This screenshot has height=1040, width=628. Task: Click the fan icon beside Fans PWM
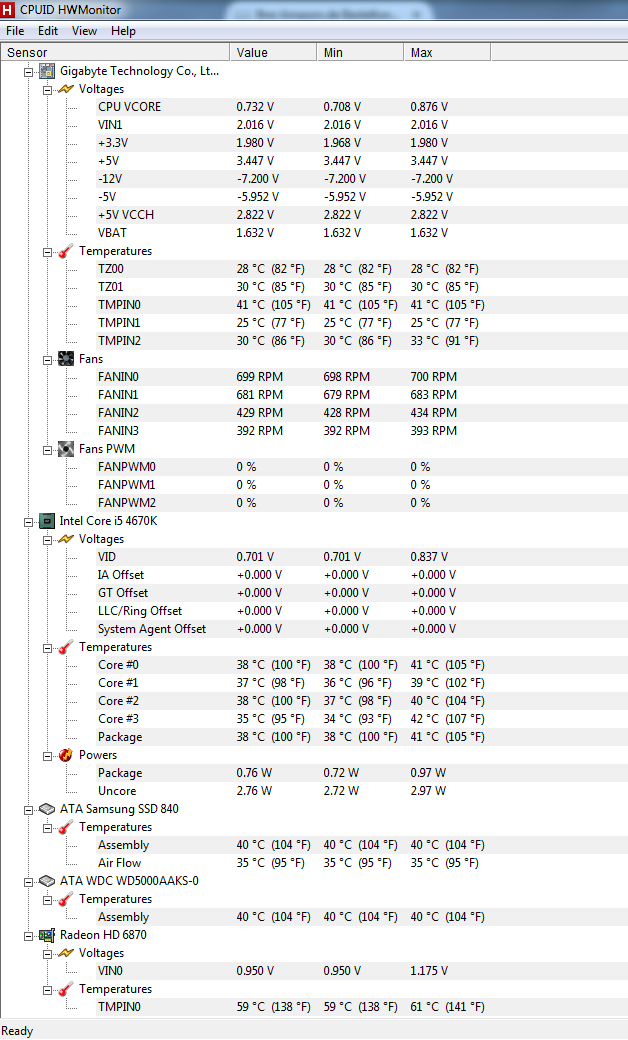[66, 449]
